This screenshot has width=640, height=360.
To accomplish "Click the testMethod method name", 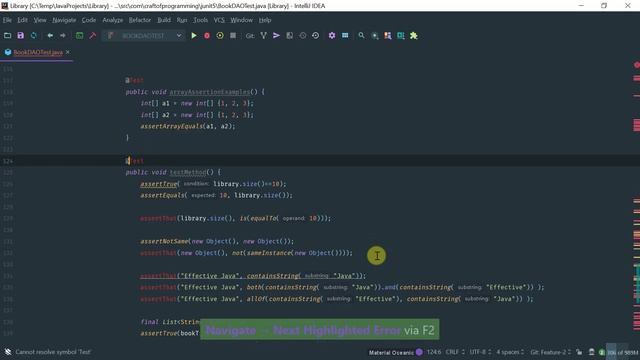I will [x=188, y=172].
